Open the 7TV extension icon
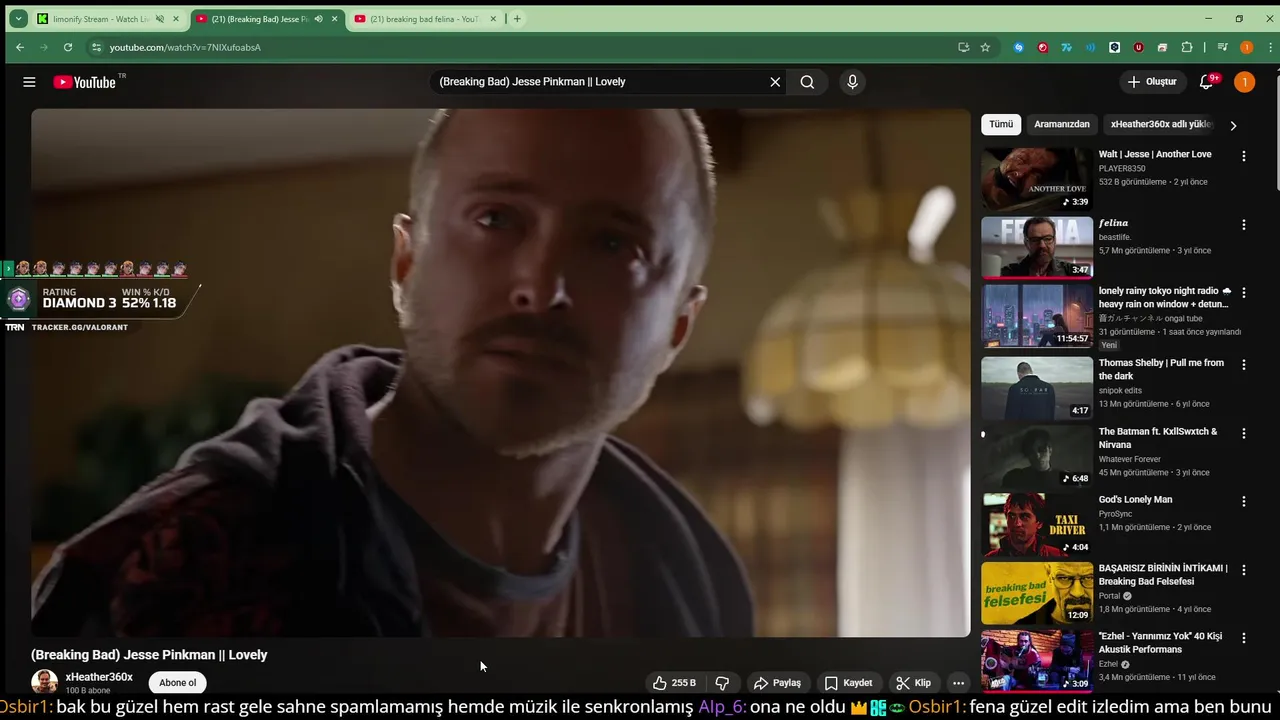This screenshot has height=720, width=1280. click(x=1067, y=47)
